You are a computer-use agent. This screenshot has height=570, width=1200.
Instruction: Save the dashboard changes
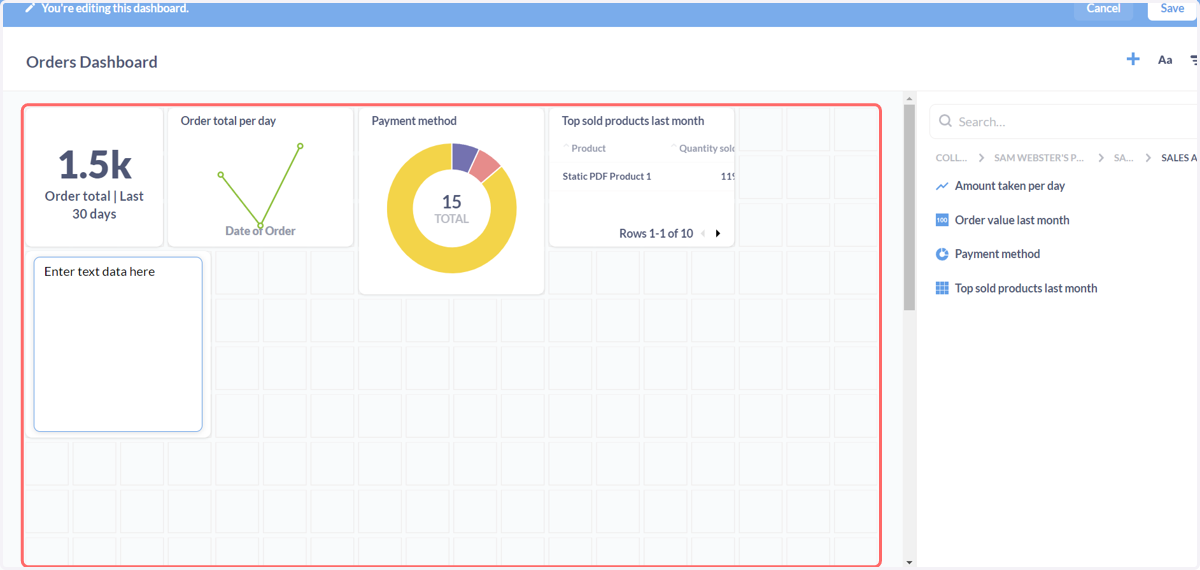pos(1172,8)
